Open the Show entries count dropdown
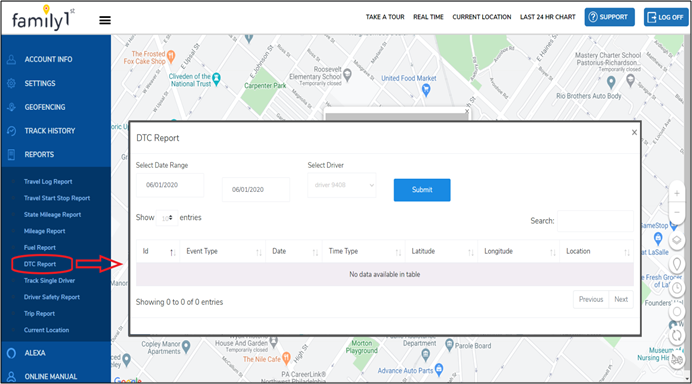This screenshot has height=384, width=692. pyautogui.click(x=167, y=218)
